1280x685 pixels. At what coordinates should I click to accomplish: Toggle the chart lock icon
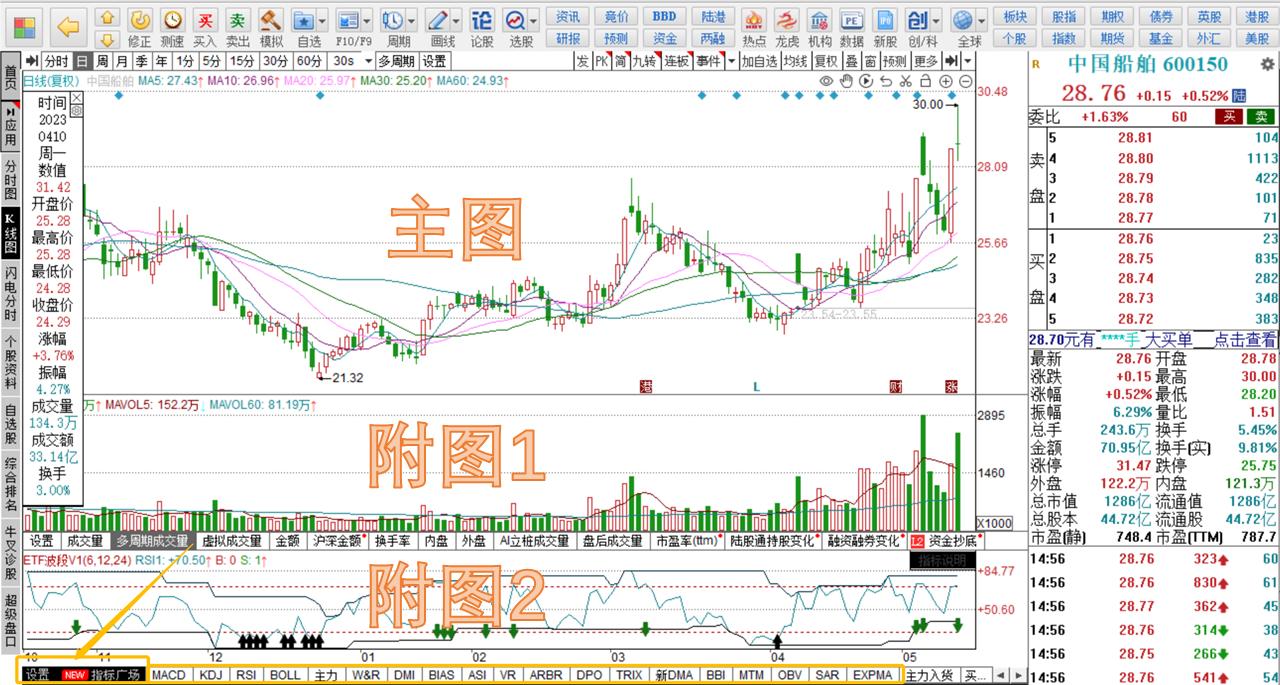pos(925,80)
